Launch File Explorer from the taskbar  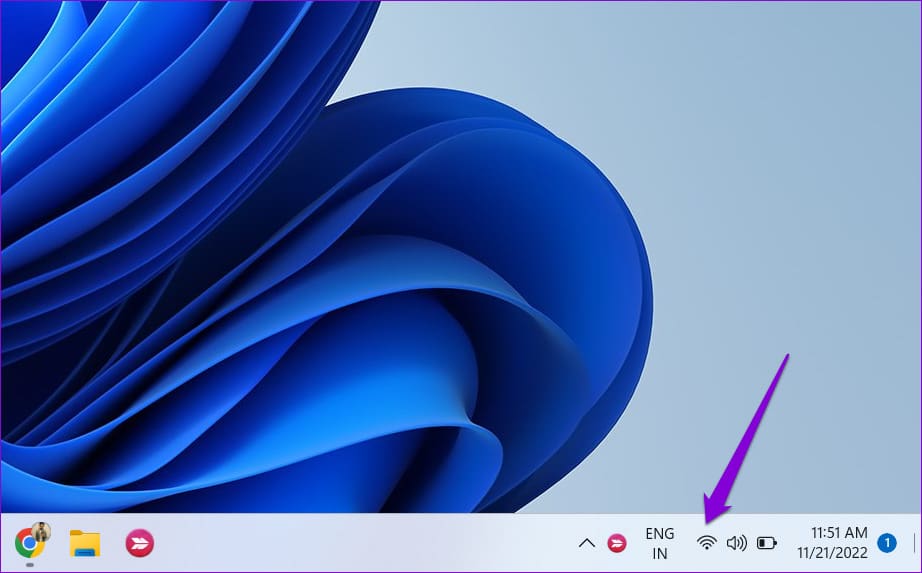[x=85, y=543]
